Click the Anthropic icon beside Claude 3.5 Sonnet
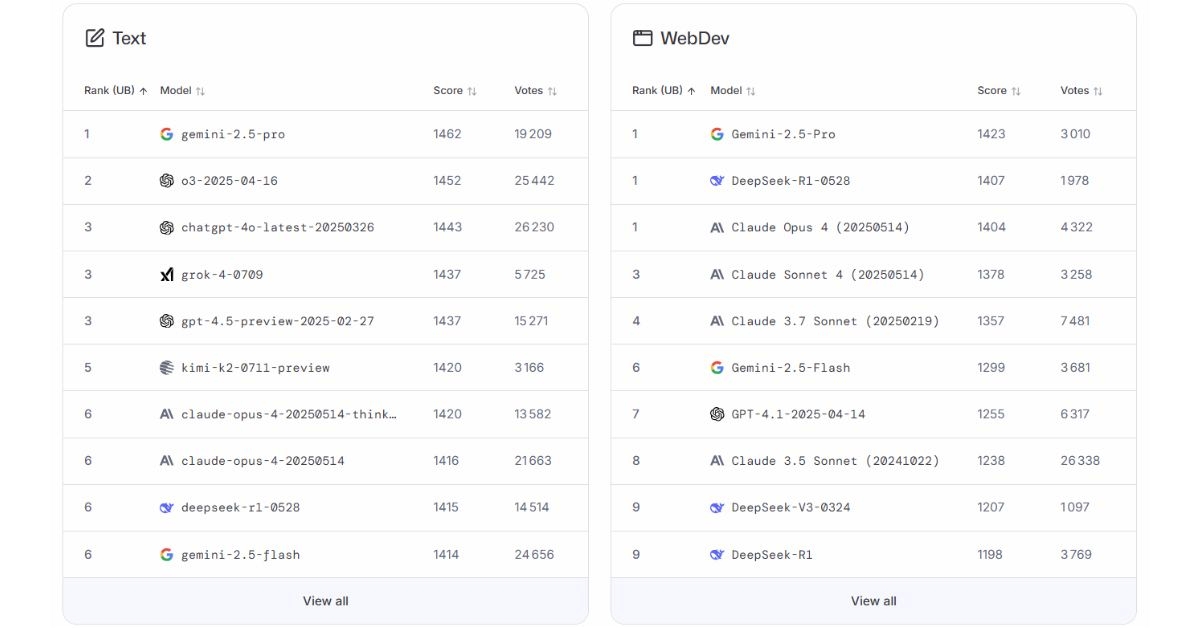The height and width of the screenshot is (628, 1200). point(717,461)
